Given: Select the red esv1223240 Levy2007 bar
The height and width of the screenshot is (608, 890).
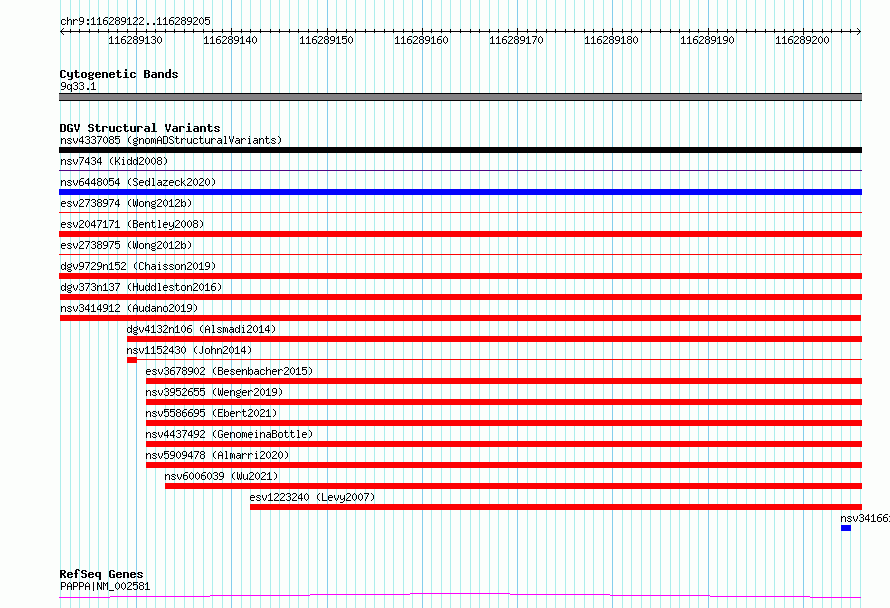Looking at the screenshot, I should pyautogui.click(x=556, y=507).
